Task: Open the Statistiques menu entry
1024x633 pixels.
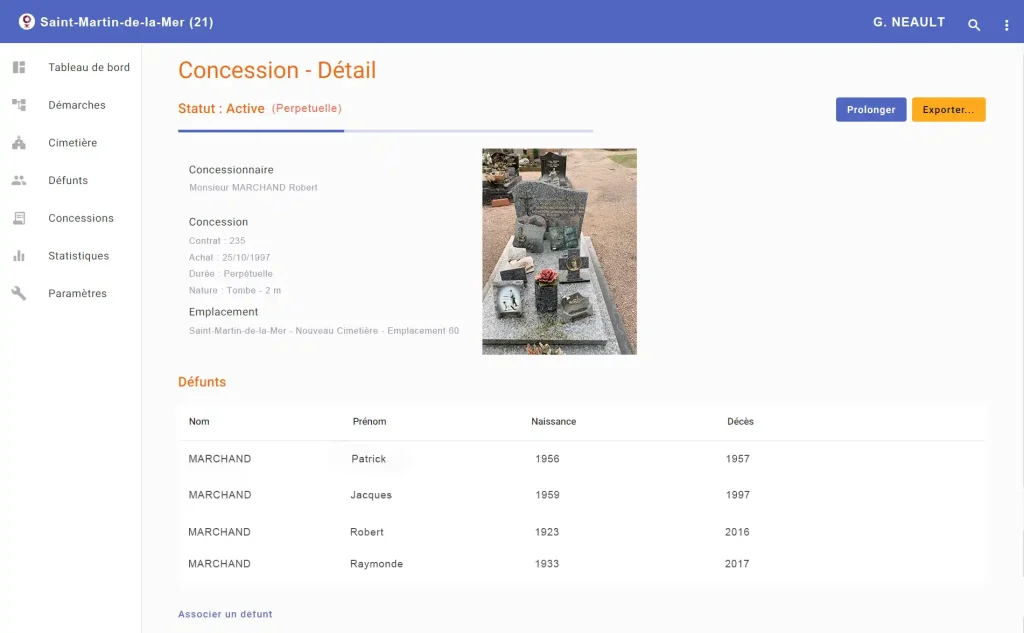Action: coord(79,256)
